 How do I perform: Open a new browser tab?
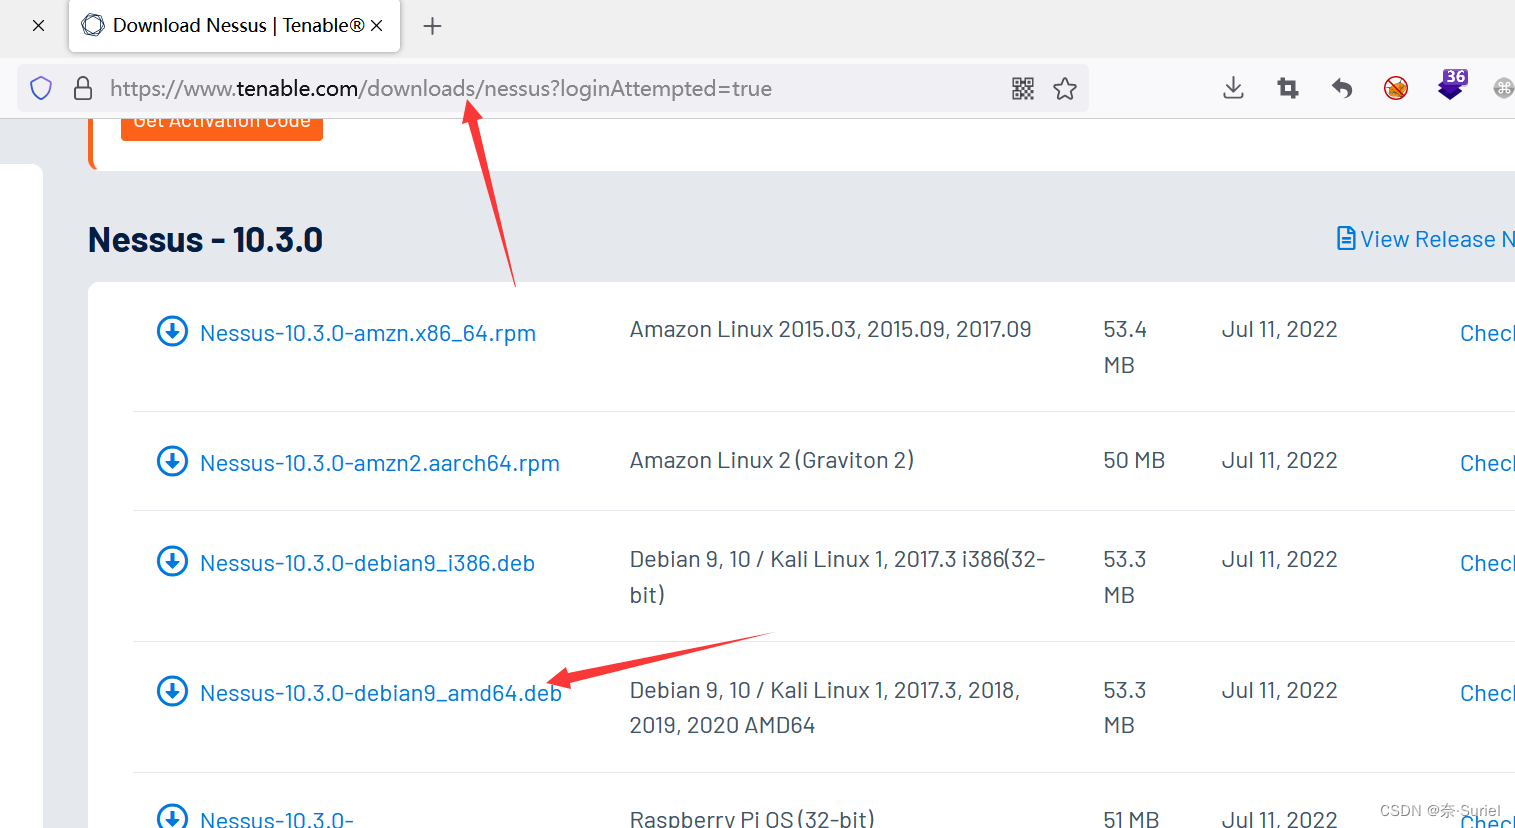pyautogui.click(x=432, y=26)
